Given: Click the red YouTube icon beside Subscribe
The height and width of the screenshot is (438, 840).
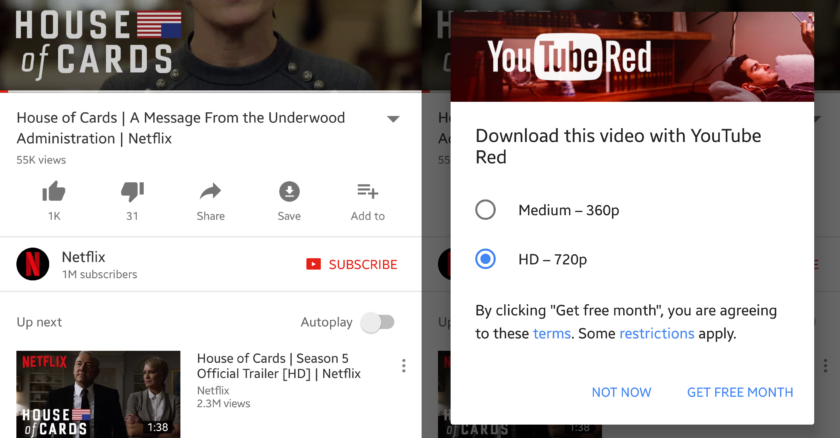Looking at the screenshot, I should pyautogui.click(x=313, y=264).
